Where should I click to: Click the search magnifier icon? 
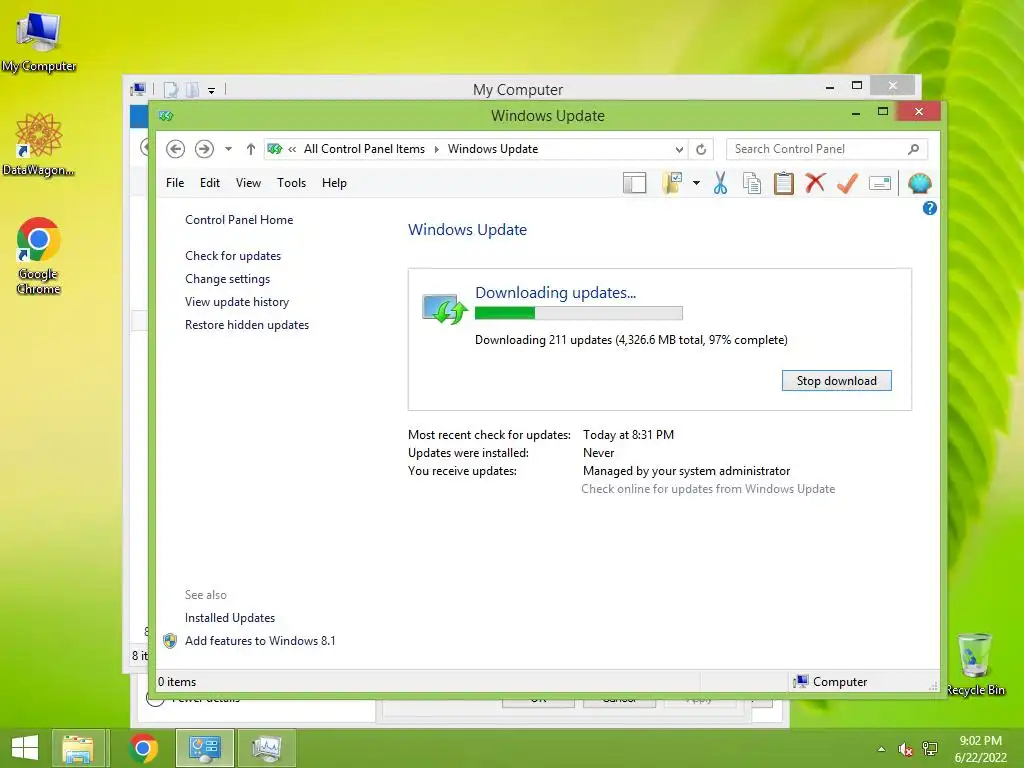pos(914,149)
